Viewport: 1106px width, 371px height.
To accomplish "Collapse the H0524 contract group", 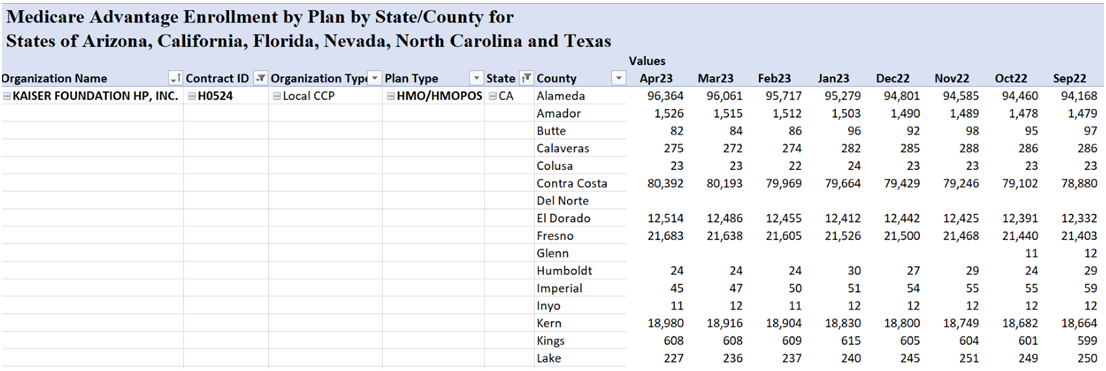I will (x=191, y=96).
